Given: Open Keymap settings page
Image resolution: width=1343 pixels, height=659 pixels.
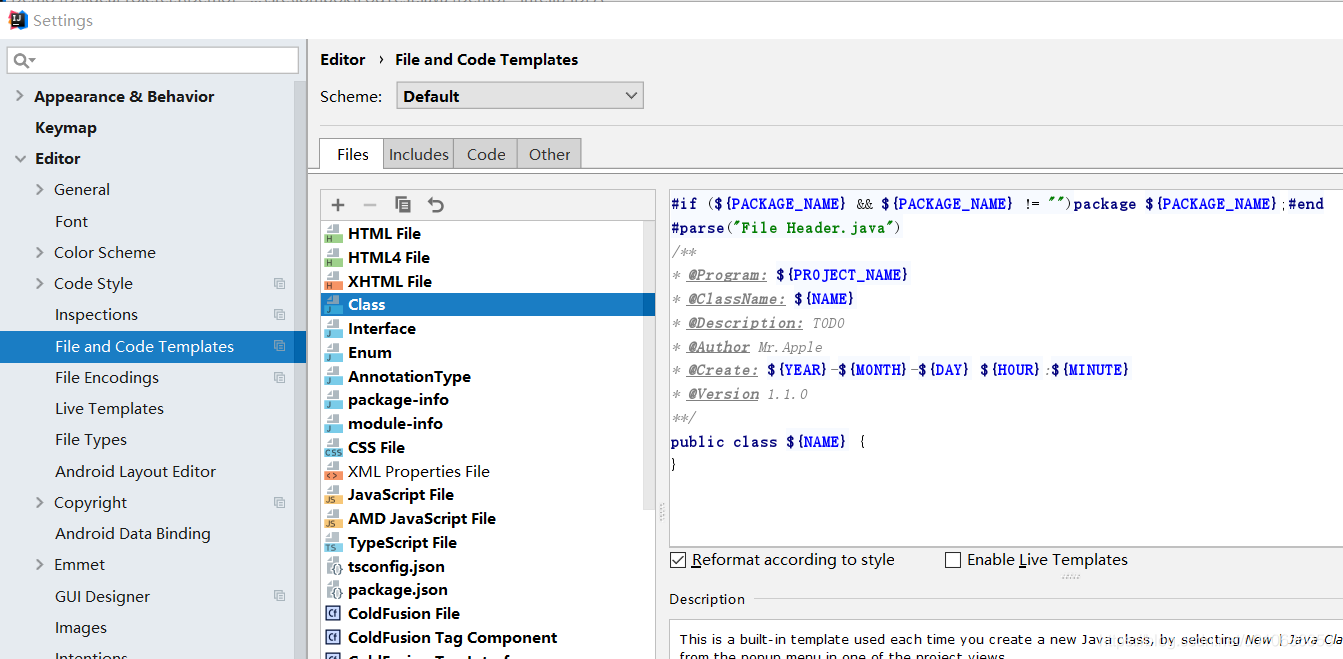Looking at the screenshot, I should 66,128.
